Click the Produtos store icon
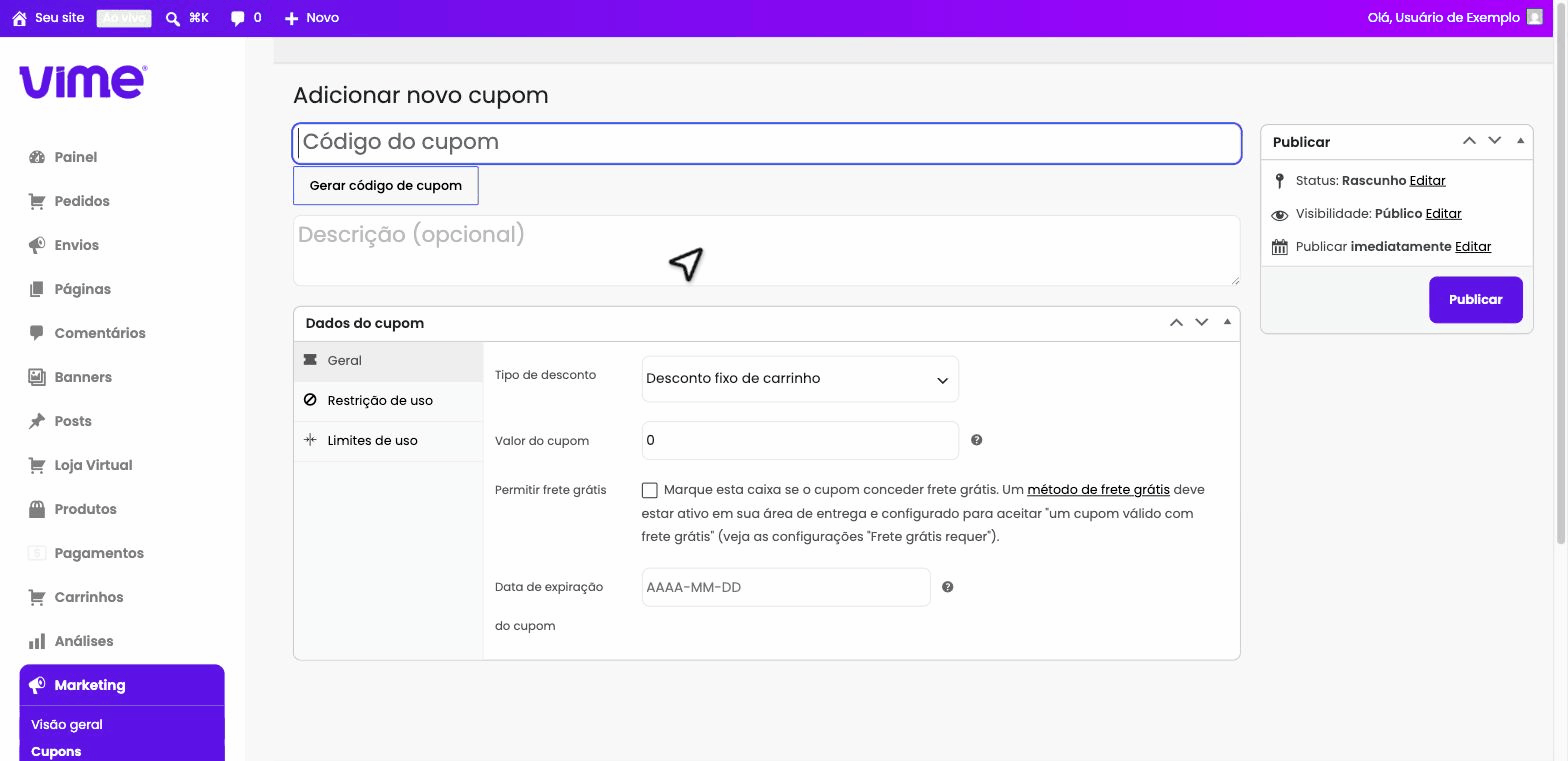This screenshot has height=761, width=1568. point(37,509)
